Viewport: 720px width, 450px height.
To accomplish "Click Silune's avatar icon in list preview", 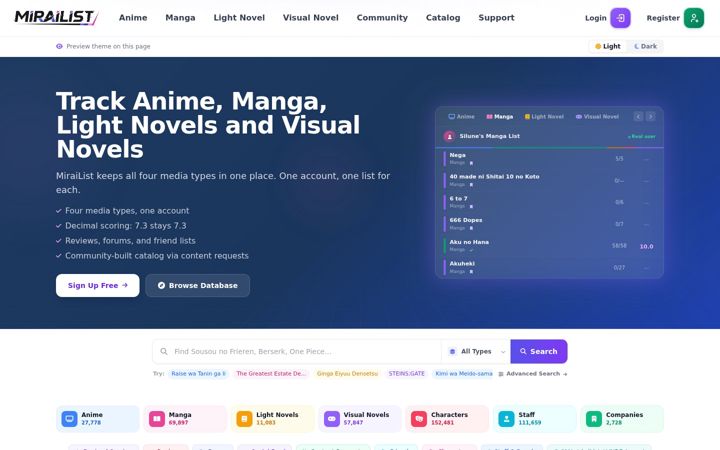I will 449,136.
